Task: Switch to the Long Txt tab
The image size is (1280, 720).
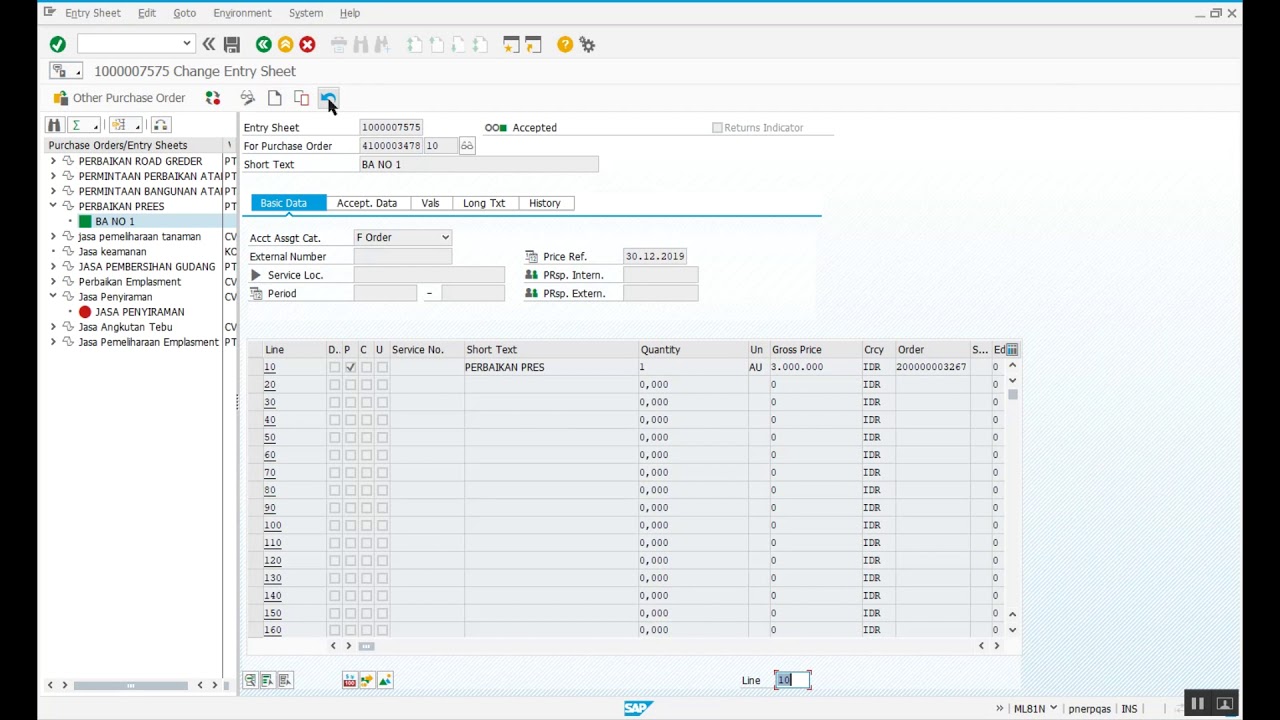Action: 484,203
